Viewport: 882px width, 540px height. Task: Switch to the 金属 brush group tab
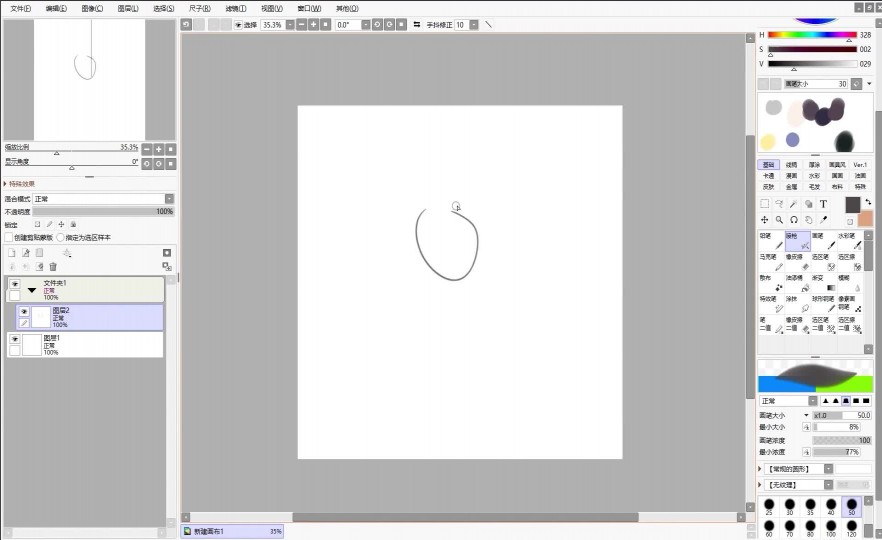[791, 186]
